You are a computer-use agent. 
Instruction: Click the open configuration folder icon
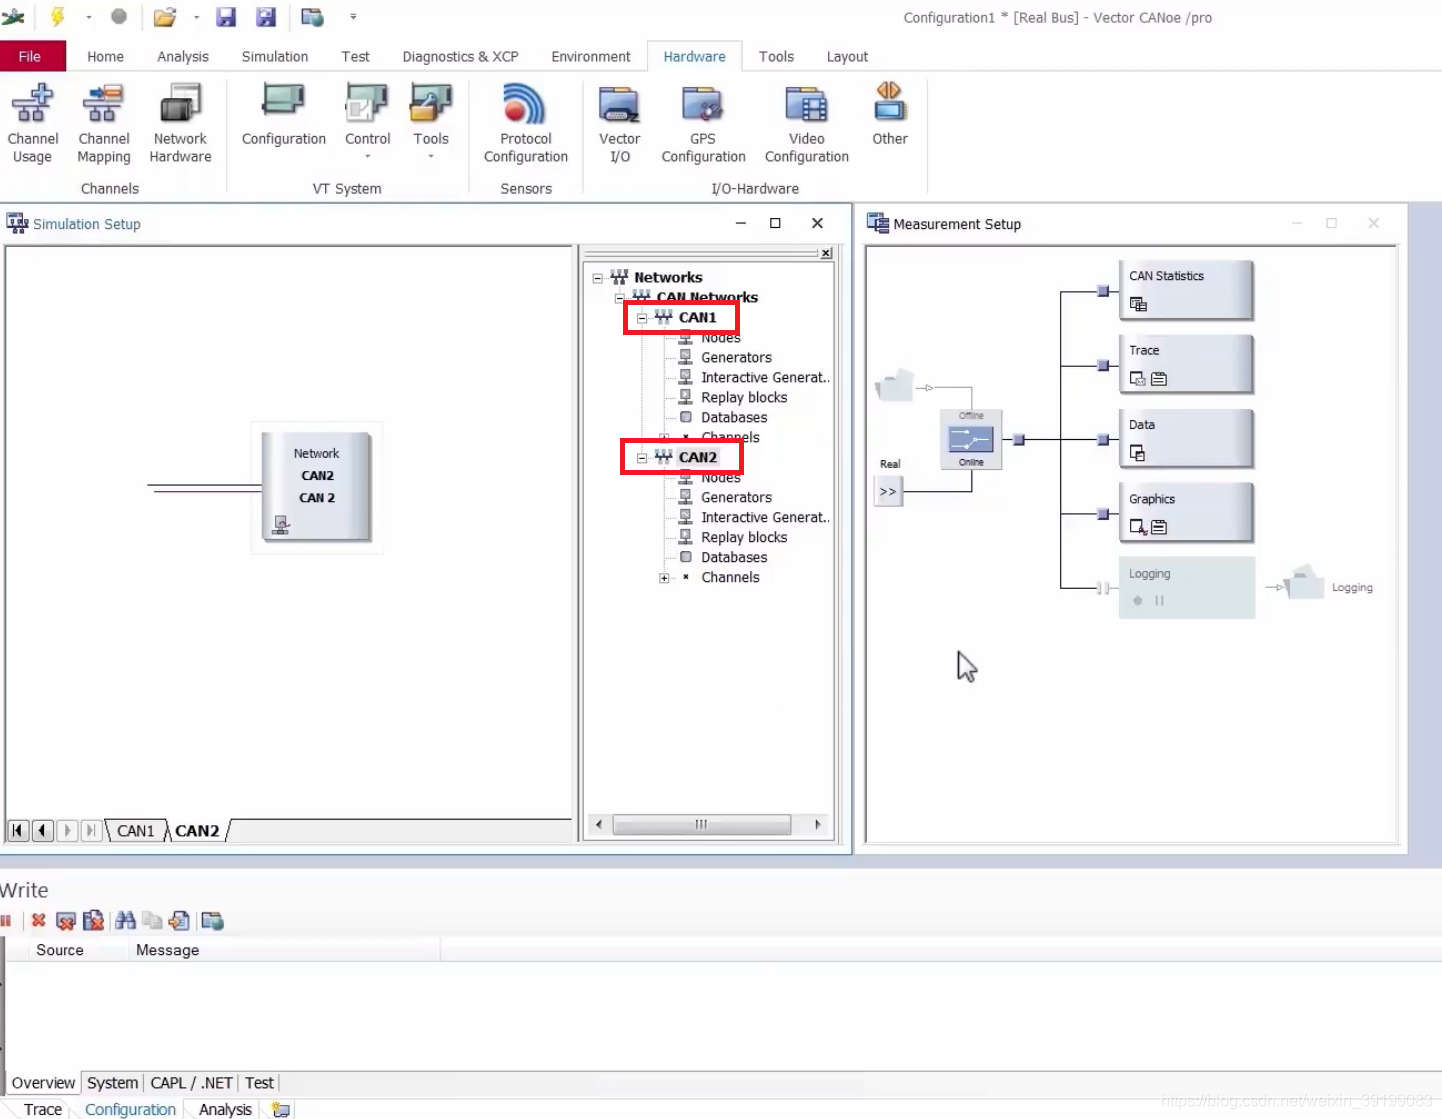(165, 17)
